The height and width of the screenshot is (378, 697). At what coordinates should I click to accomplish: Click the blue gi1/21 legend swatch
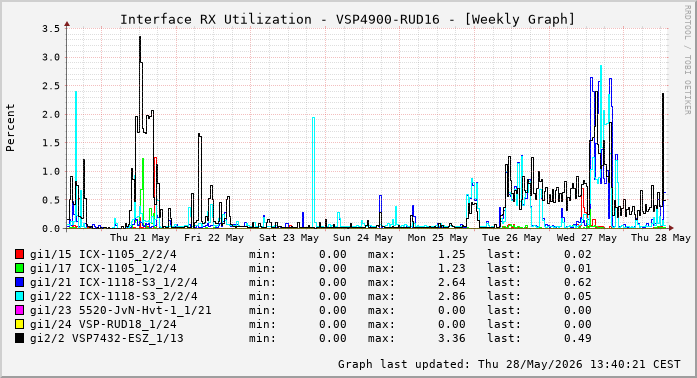pyautogui.click(x=19, y=282)
